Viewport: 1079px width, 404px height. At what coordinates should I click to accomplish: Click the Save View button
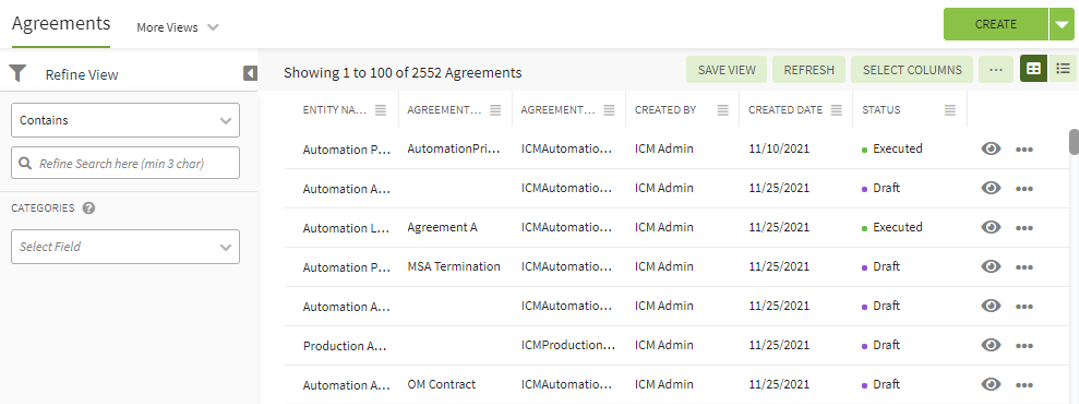726,70
